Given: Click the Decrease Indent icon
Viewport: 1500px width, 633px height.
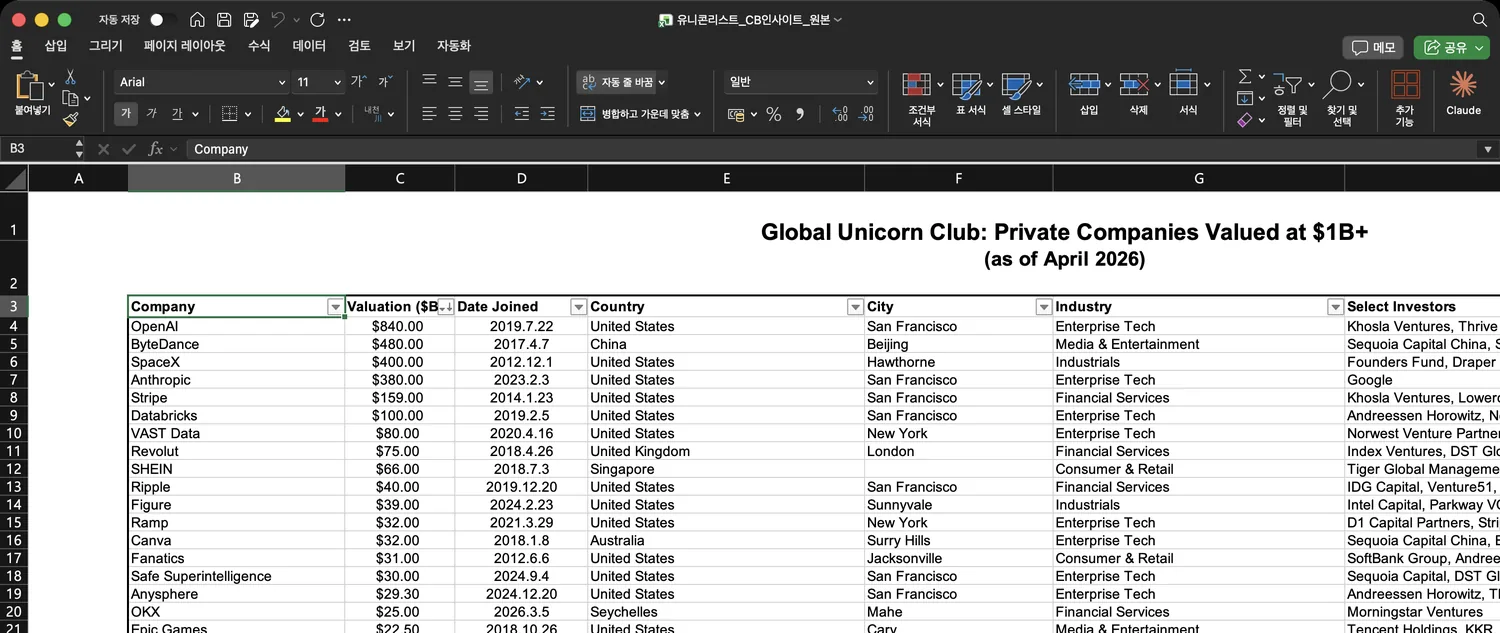Looking at the screenshot, I should 521,114.
